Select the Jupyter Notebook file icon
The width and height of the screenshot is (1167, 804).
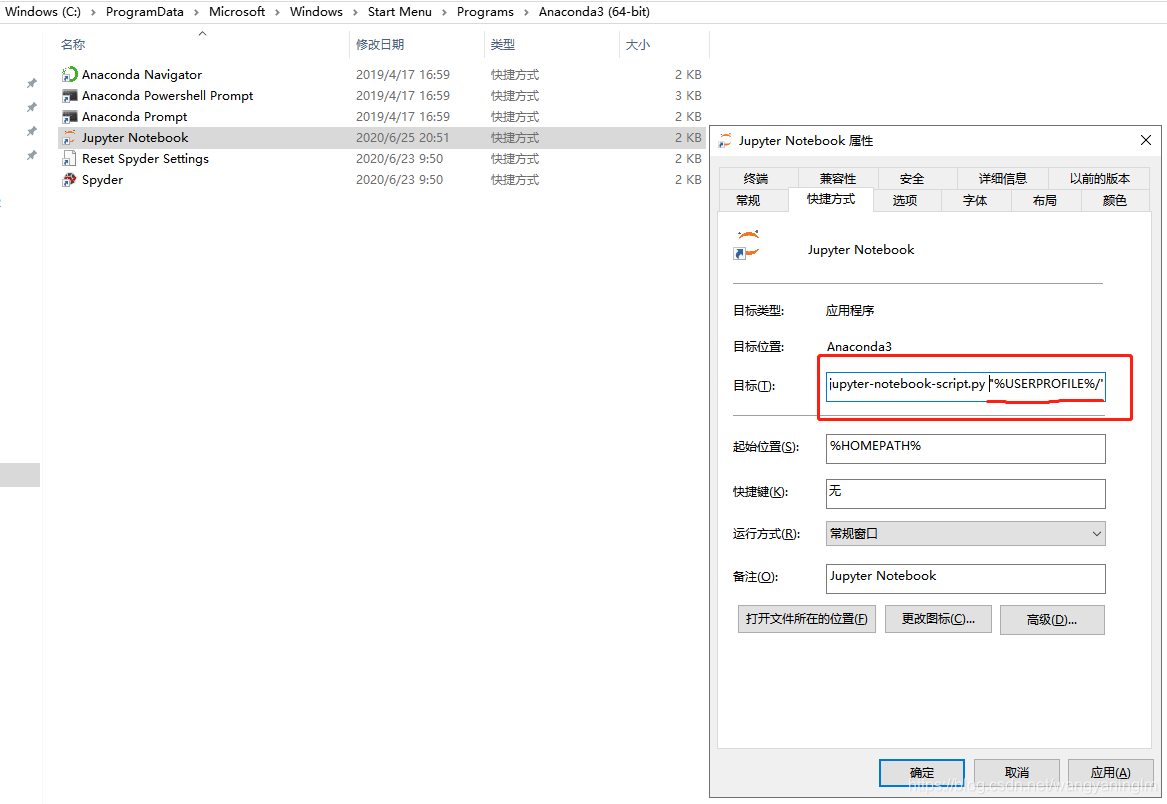point(69,138)
